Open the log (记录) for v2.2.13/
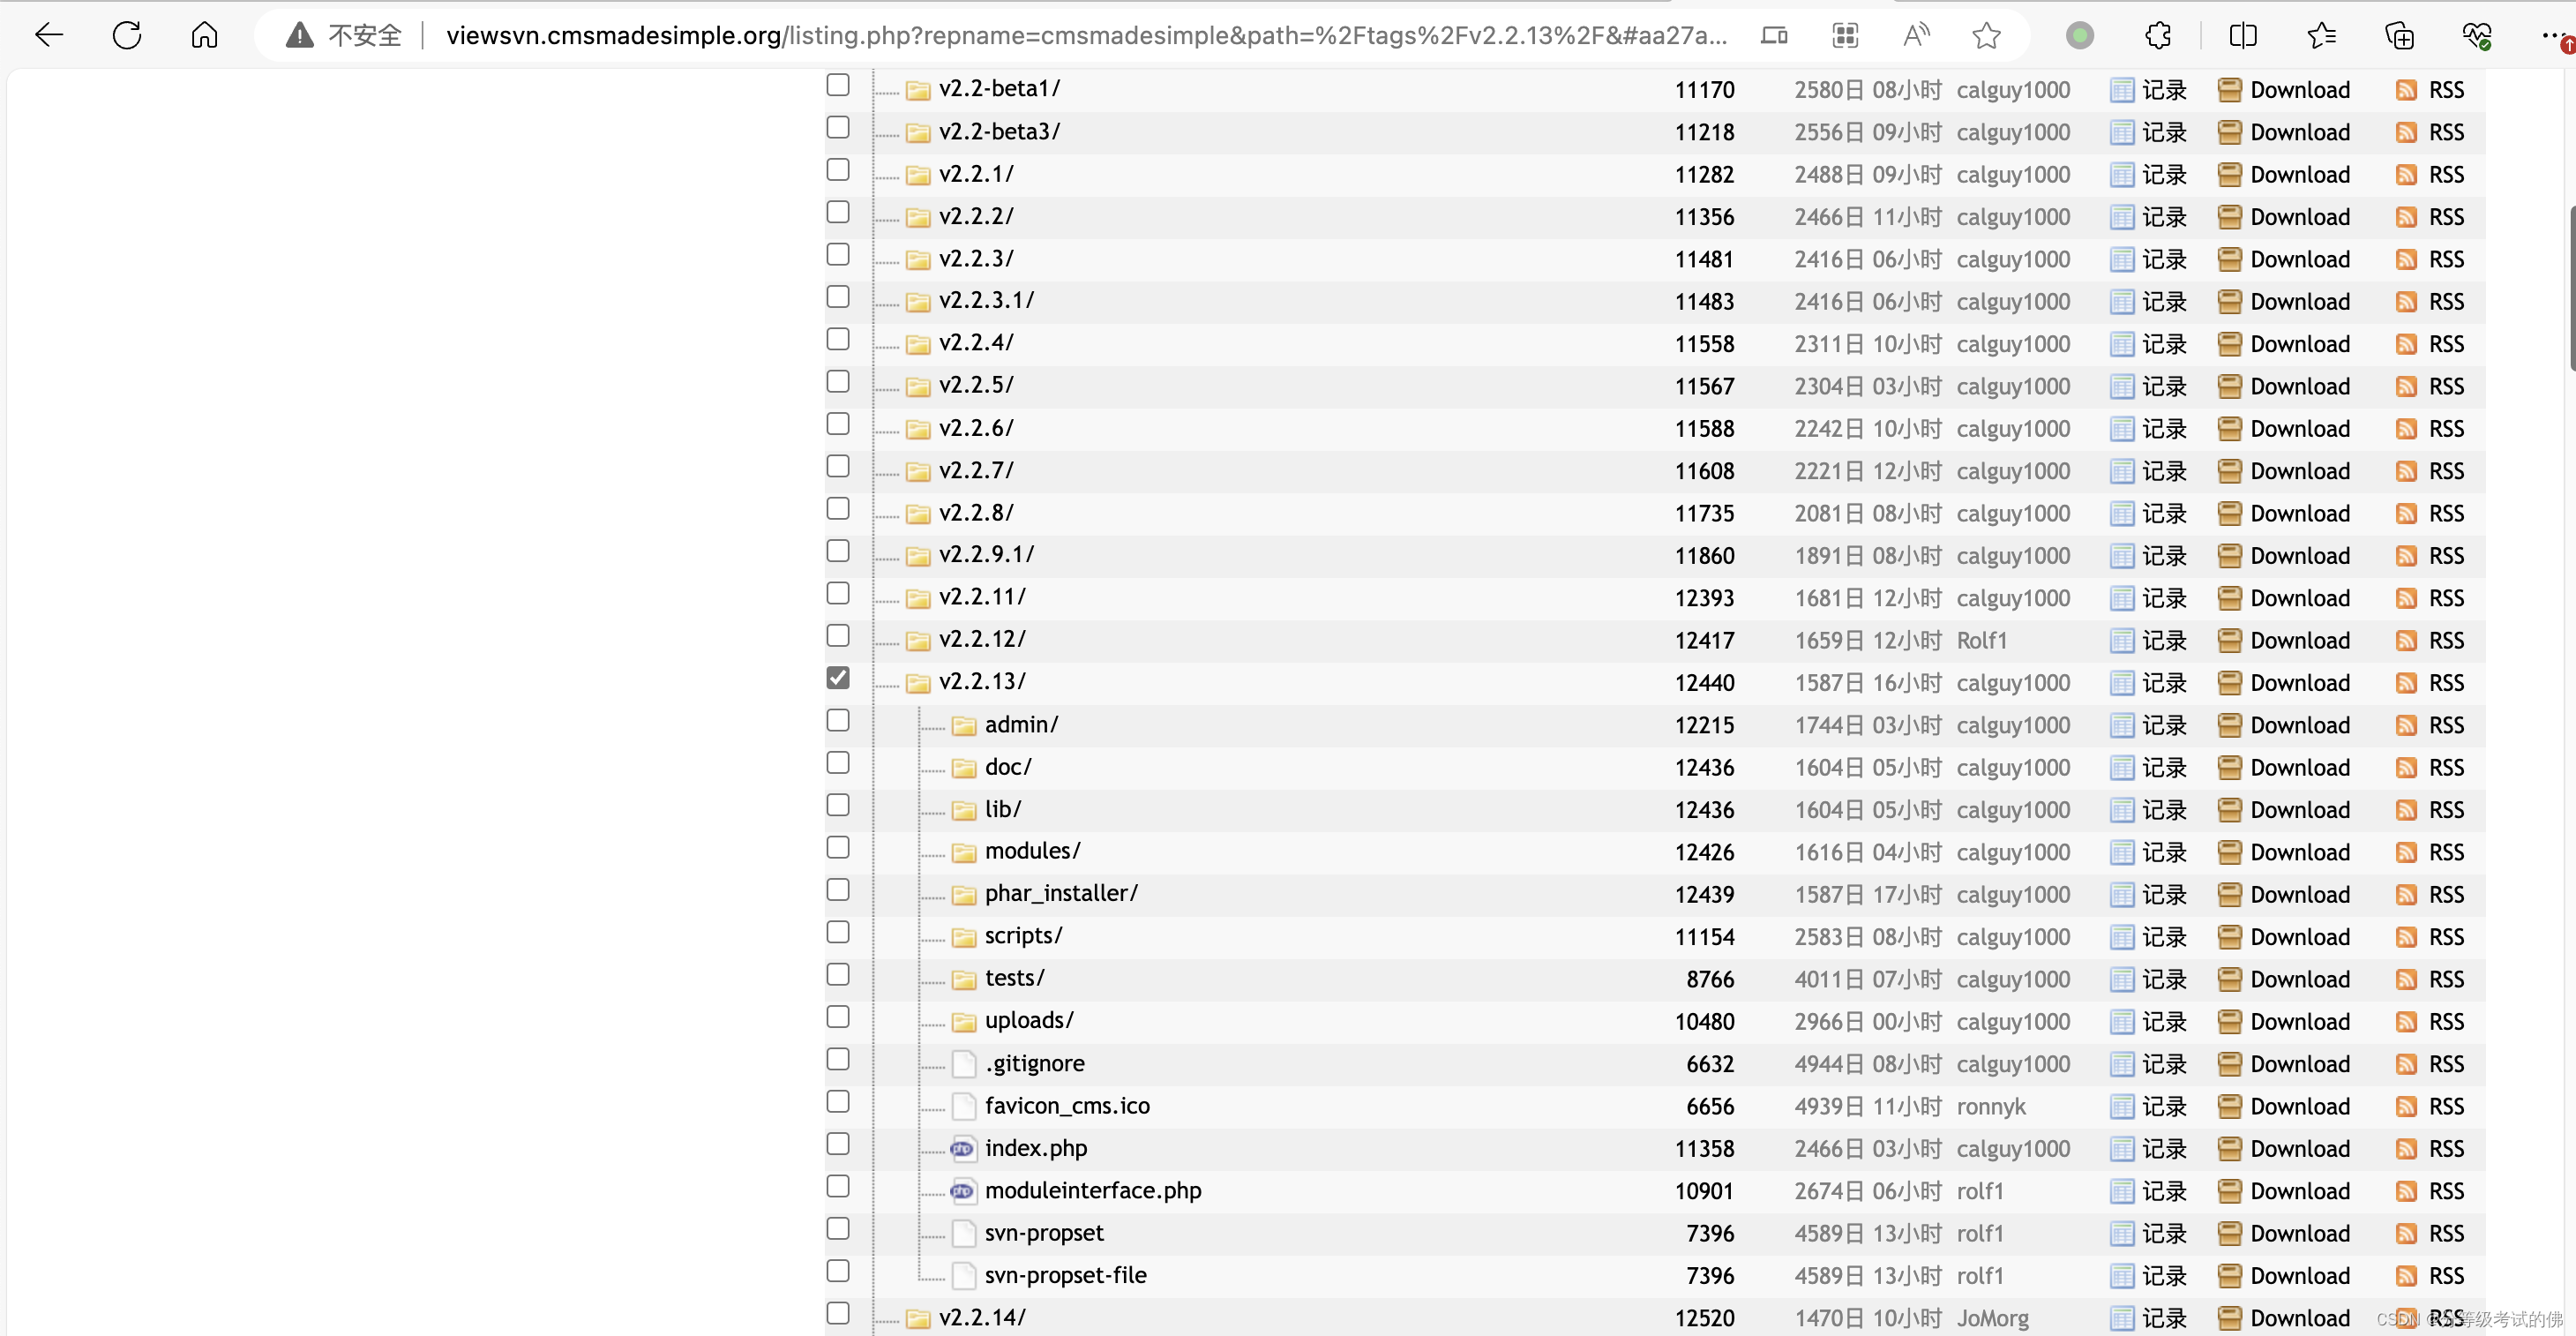2576x1336 pixels. tap(2150, 682)
